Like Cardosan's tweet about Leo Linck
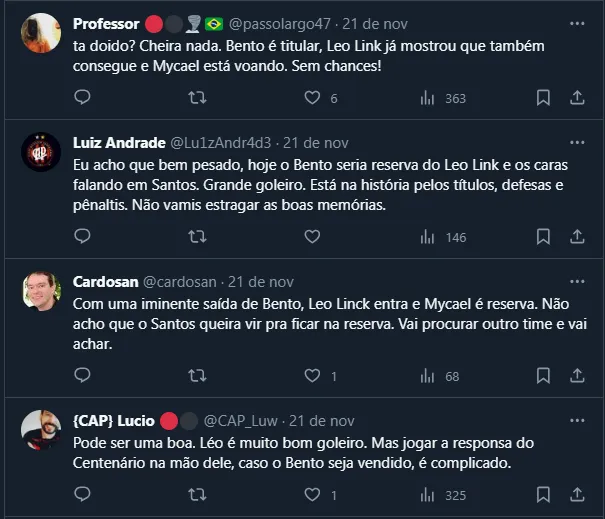 [x=312, y=376]
